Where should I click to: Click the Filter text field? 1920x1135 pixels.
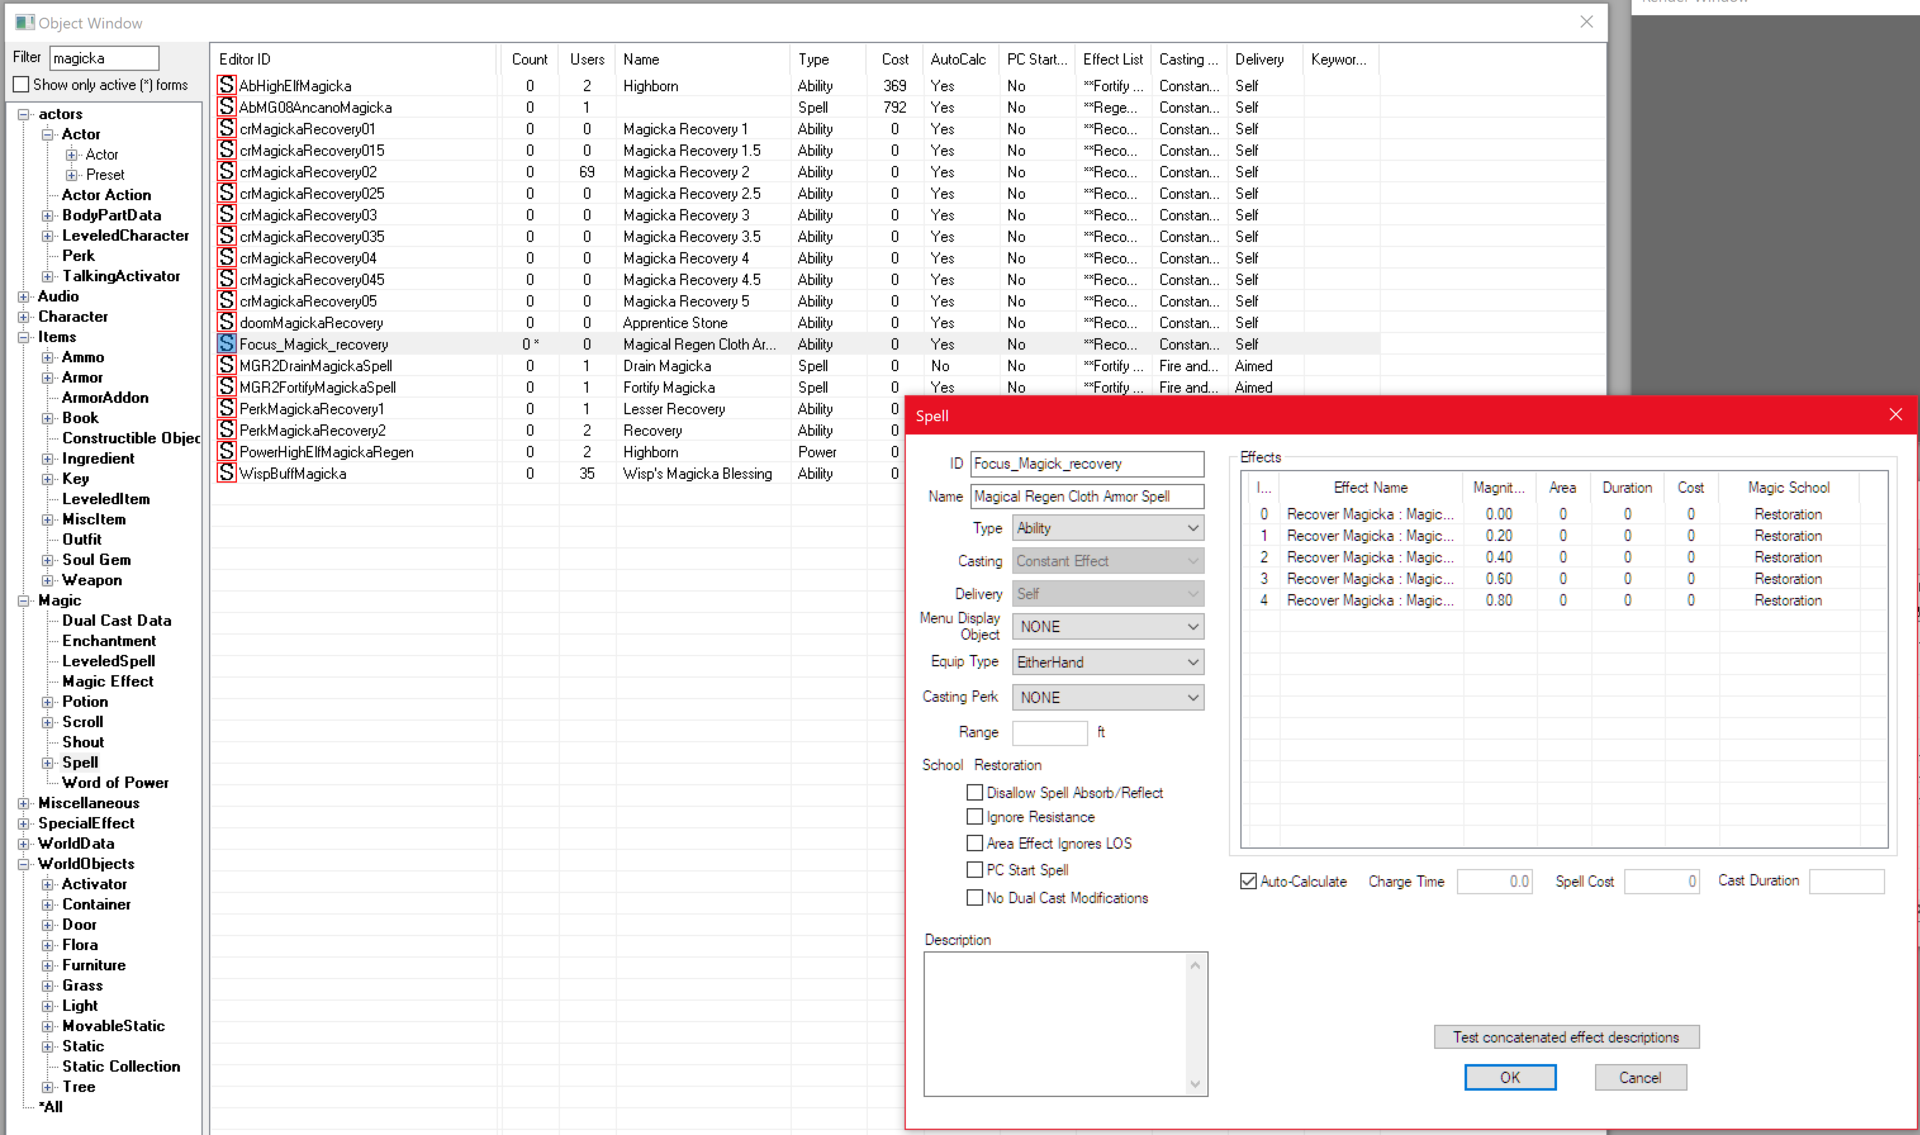[104, 58]
